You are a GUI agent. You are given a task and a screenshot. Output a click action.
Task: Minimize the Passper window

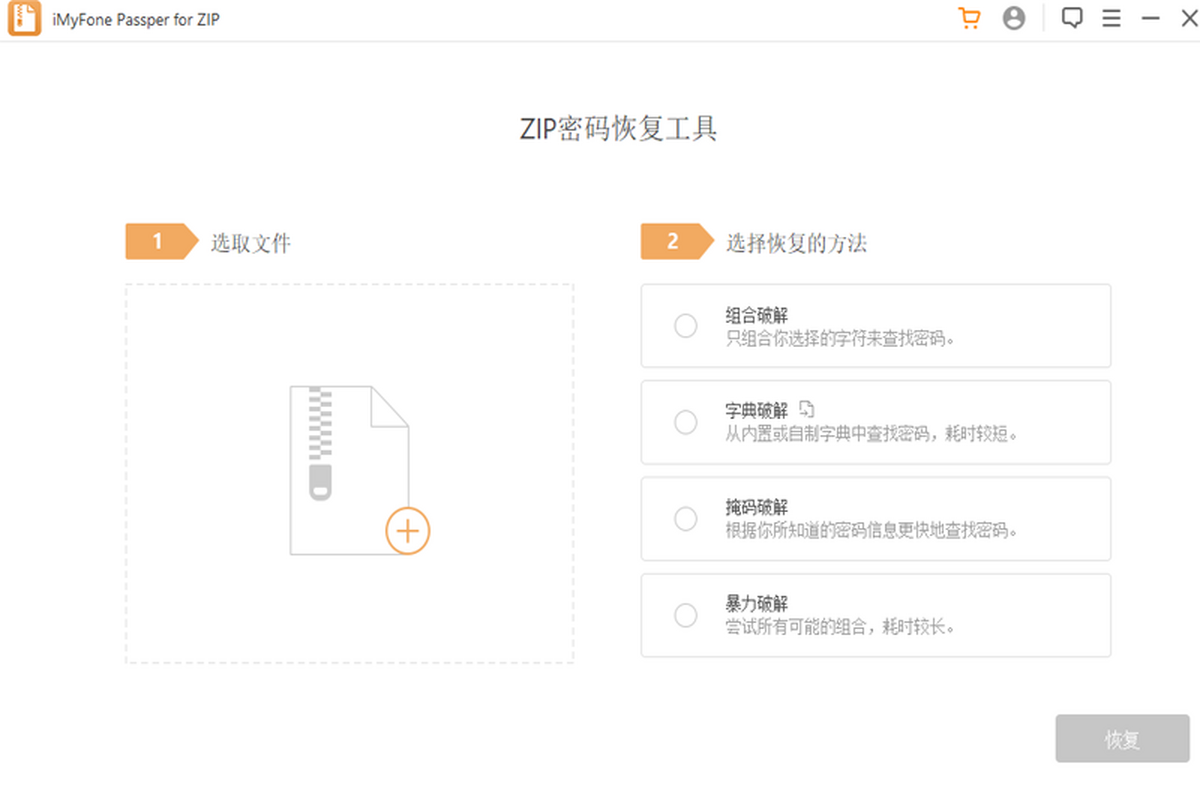[1150, 19]
